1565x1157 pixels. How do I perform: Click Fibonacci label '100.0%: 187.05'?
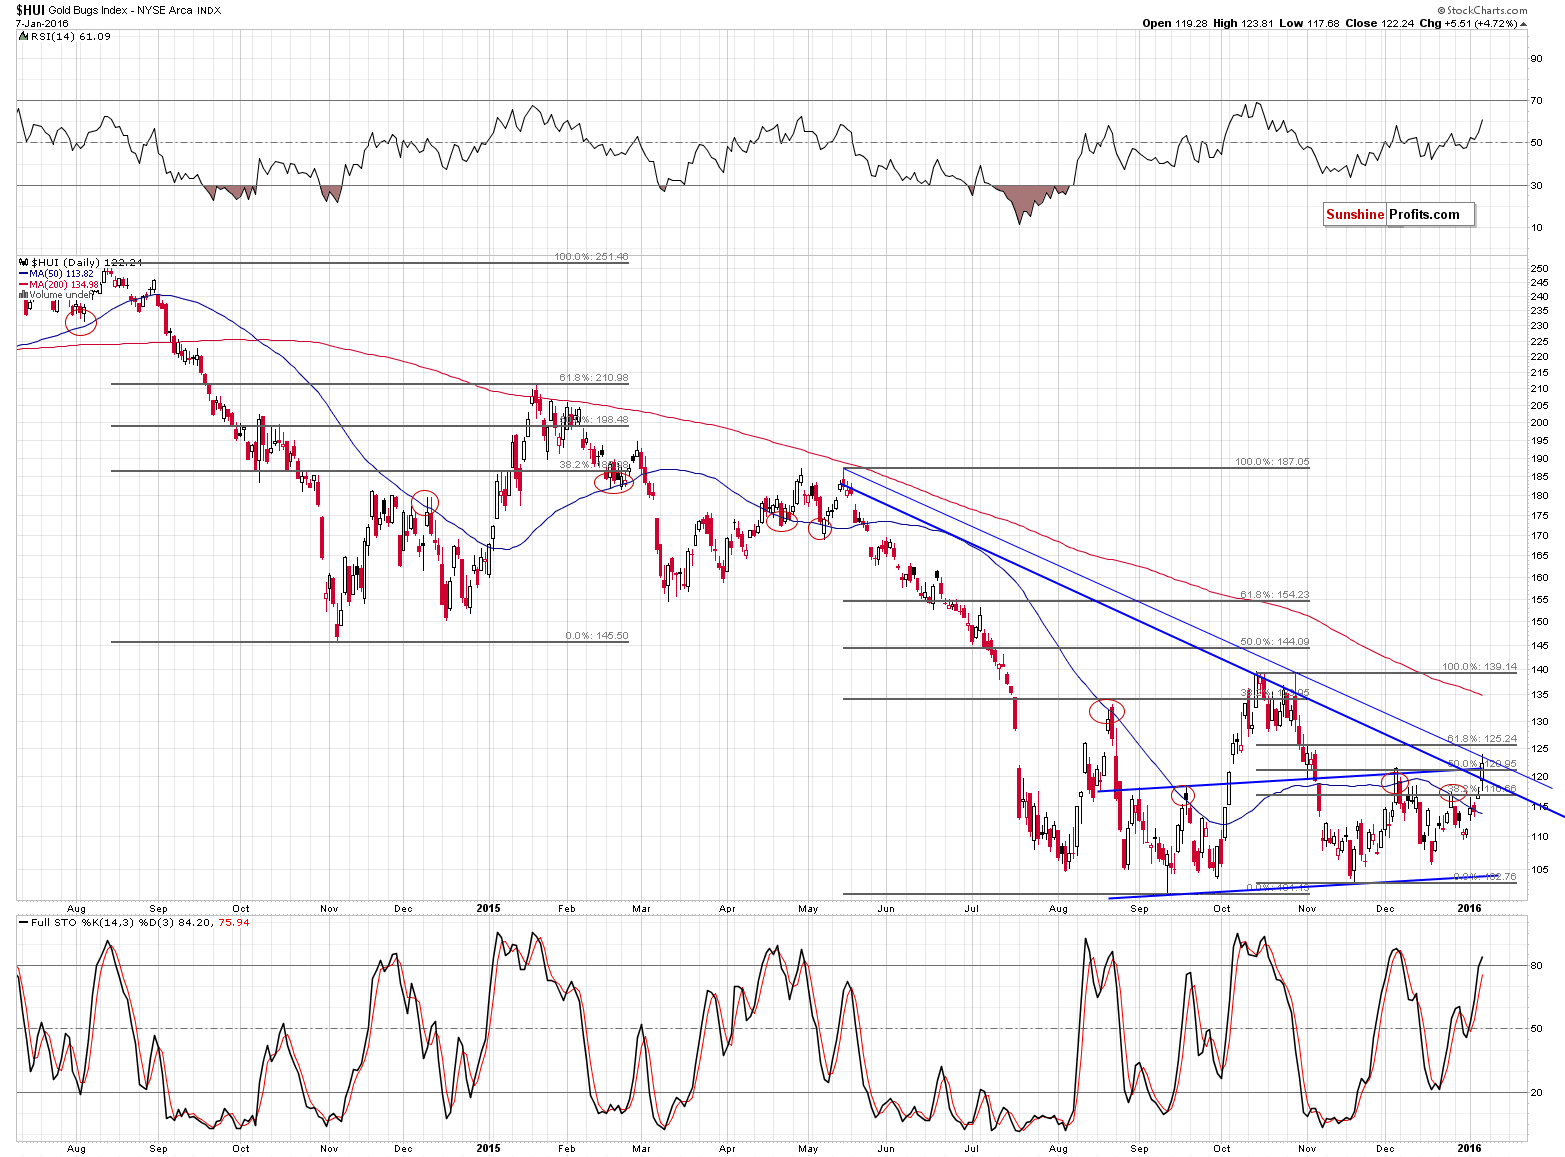click(1272, 462)
